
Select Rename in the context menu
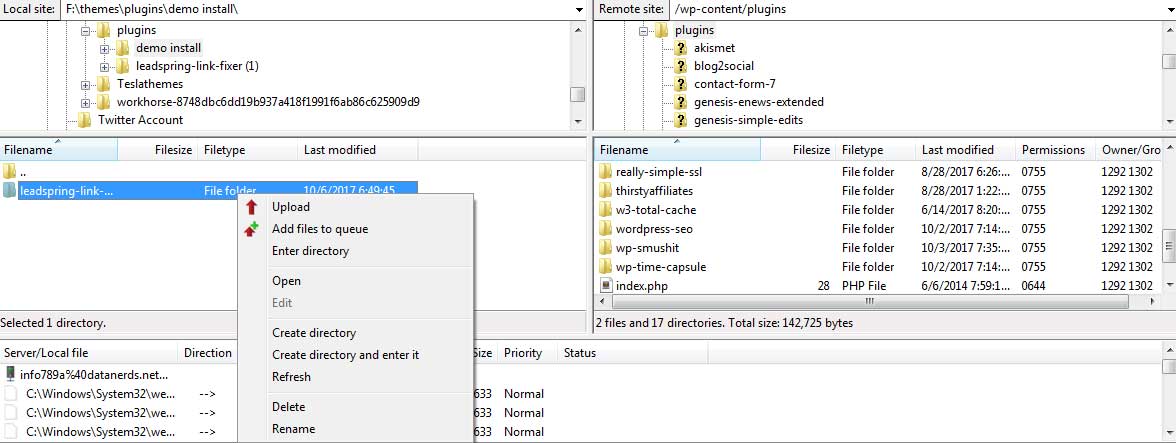pos(293,429)
